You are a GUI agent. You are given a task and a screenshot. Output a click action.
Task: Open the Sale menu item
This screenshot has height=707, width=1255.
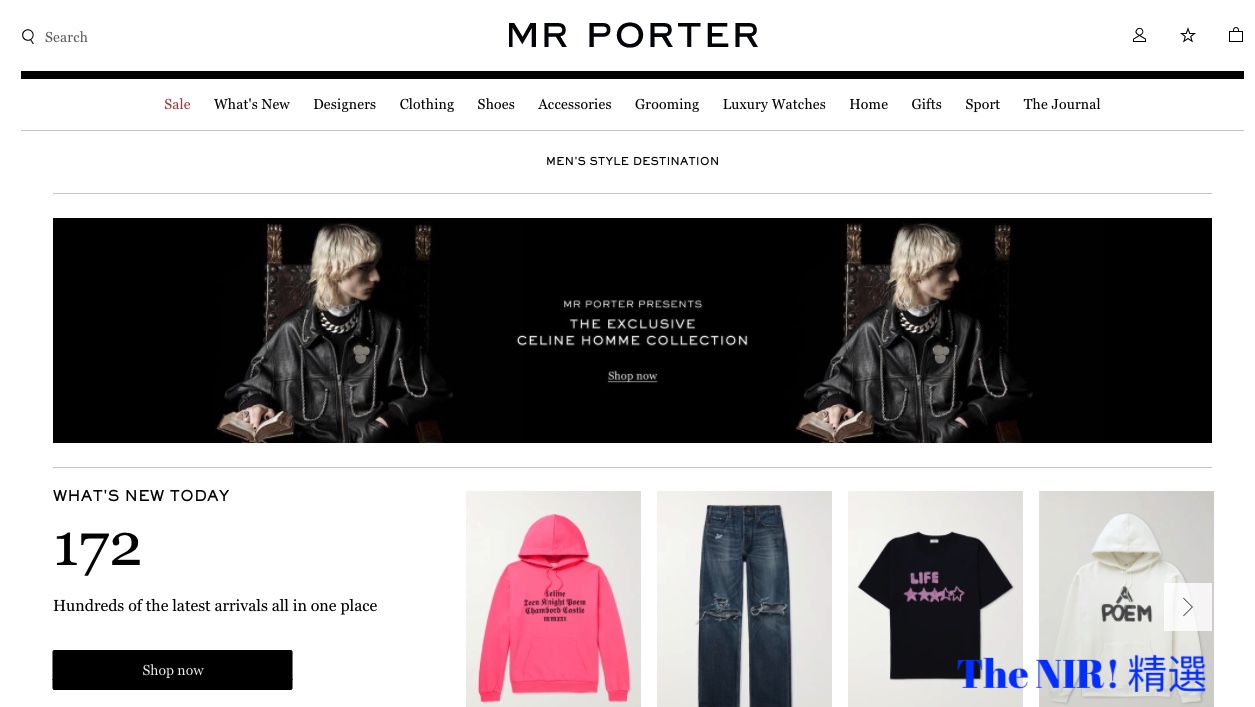pos(177,104)
